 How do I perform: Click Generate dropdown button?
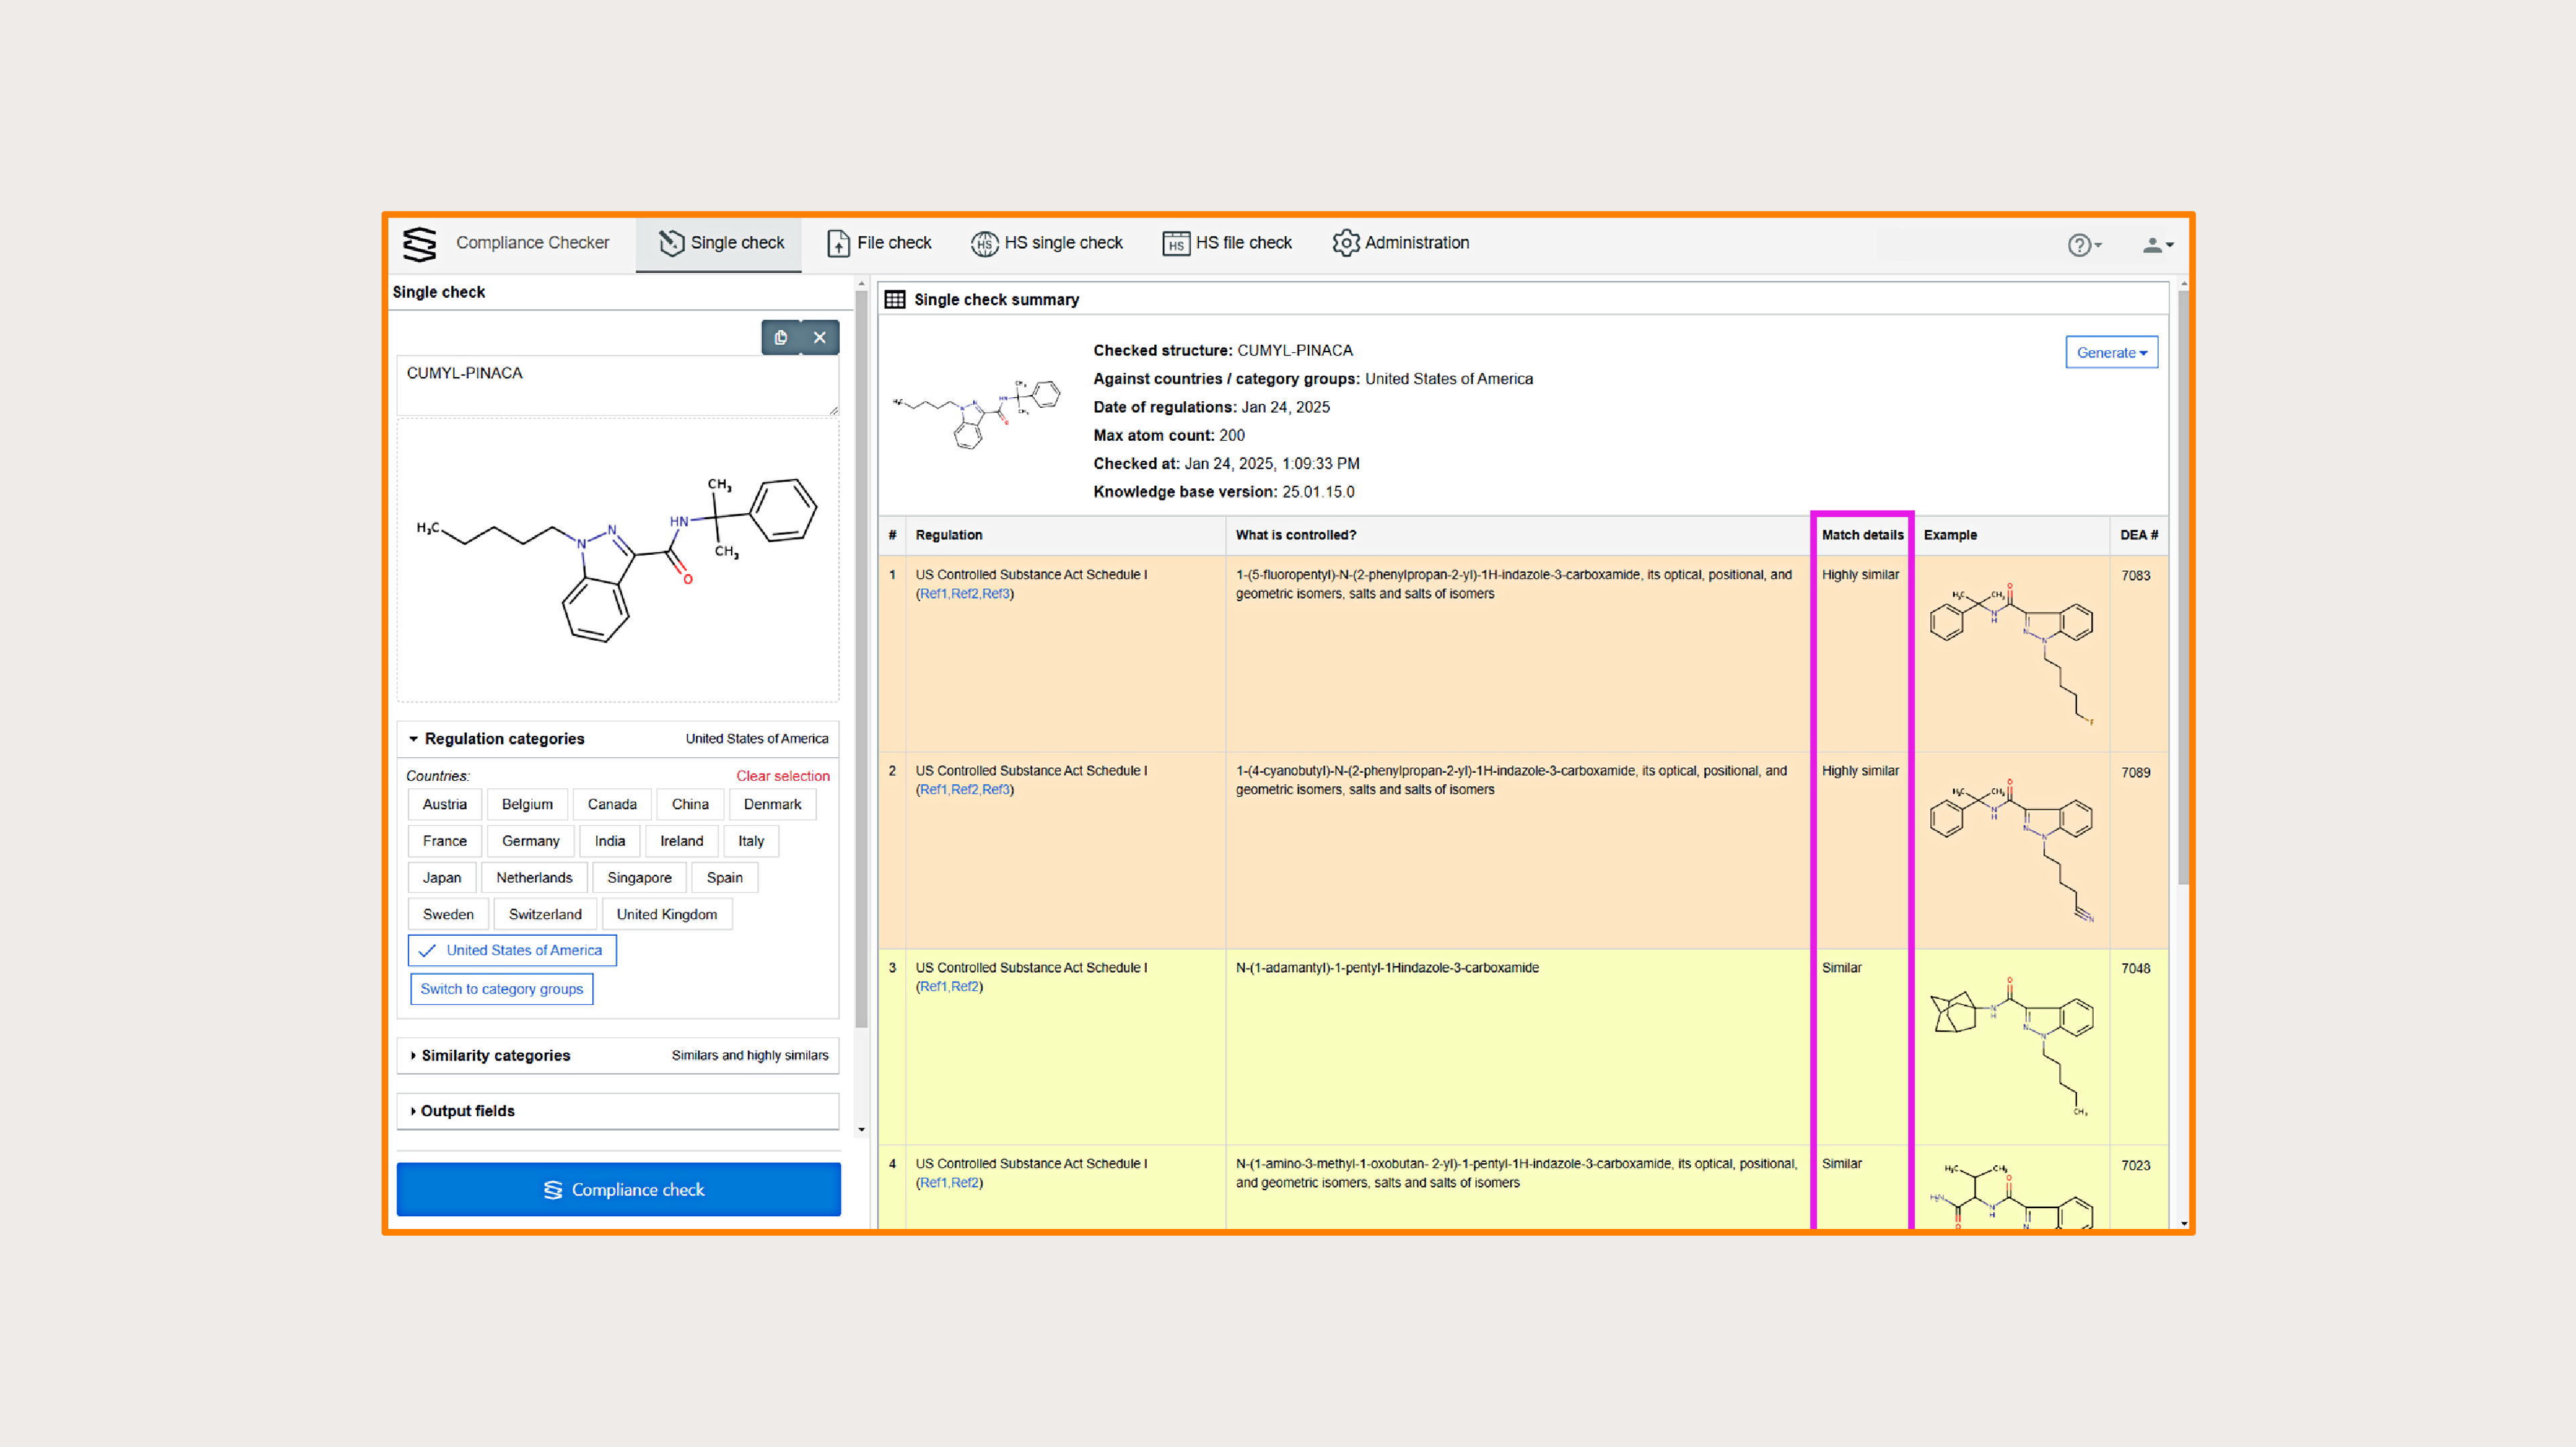tap(2109, 352)
